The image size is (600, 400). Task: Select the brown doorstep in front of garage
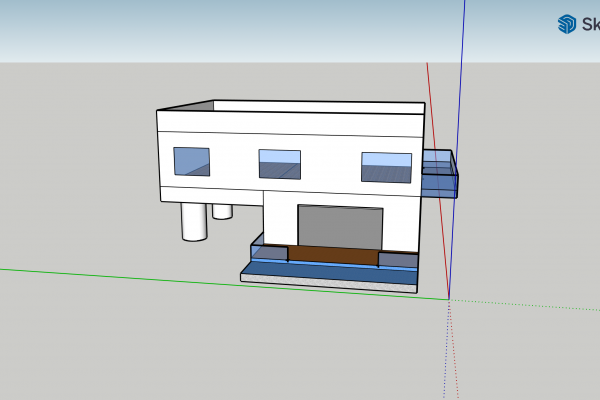coord(332,255)
